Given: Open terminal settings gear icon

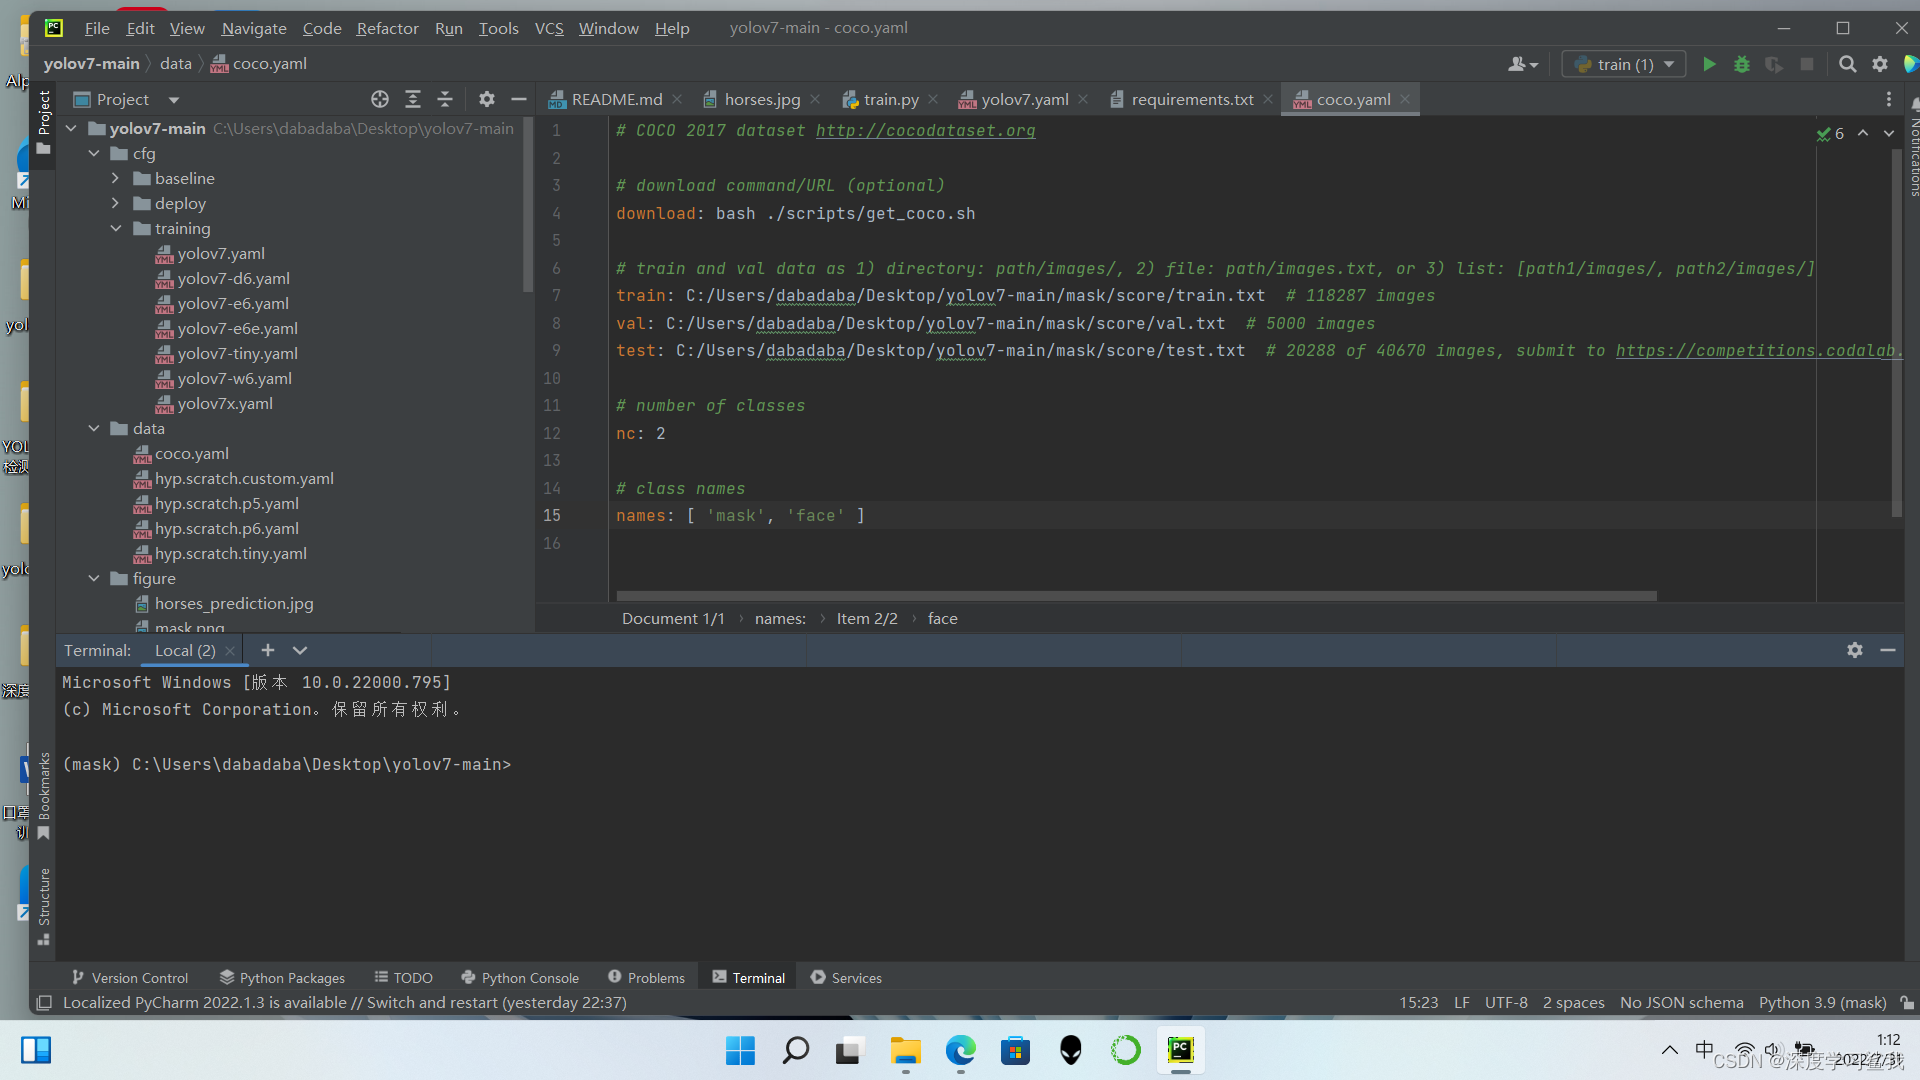Looking at the screenshot, I should point(1854,650).
